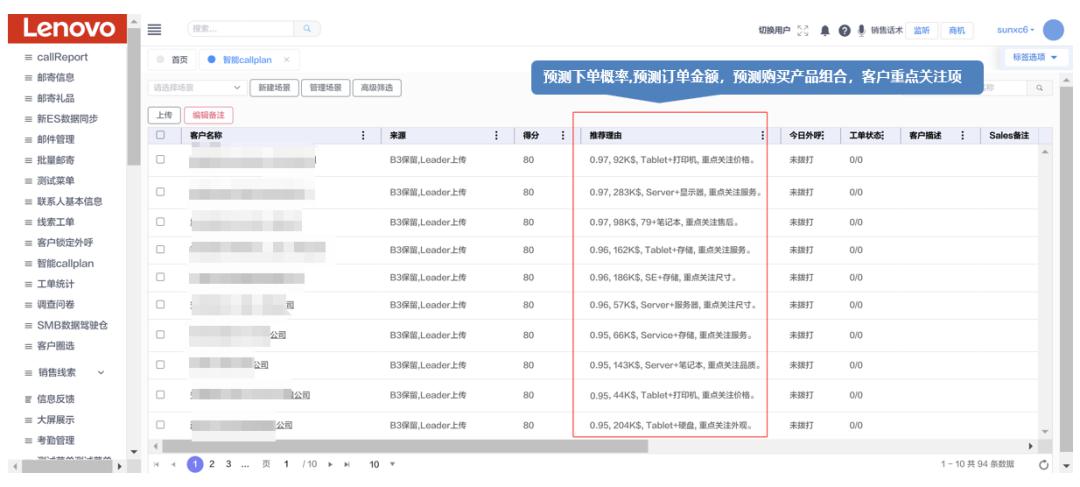The height and width of the screenshot is (487, 1080).
Task: Click the 编辑备注 button
Action: click(x=209, y=115)
